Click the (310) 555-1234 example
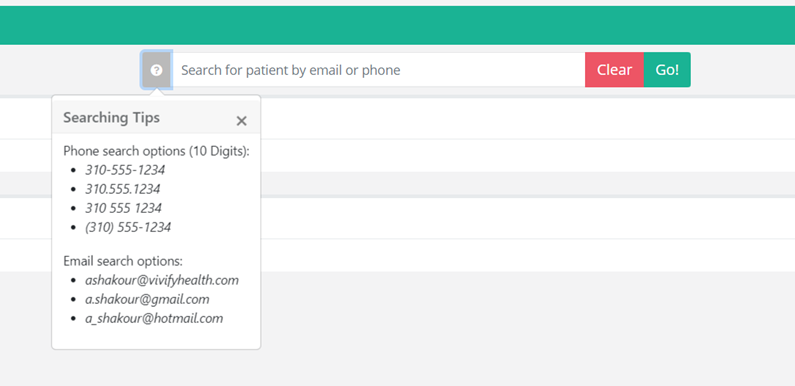795x386 pixels. 128,227
